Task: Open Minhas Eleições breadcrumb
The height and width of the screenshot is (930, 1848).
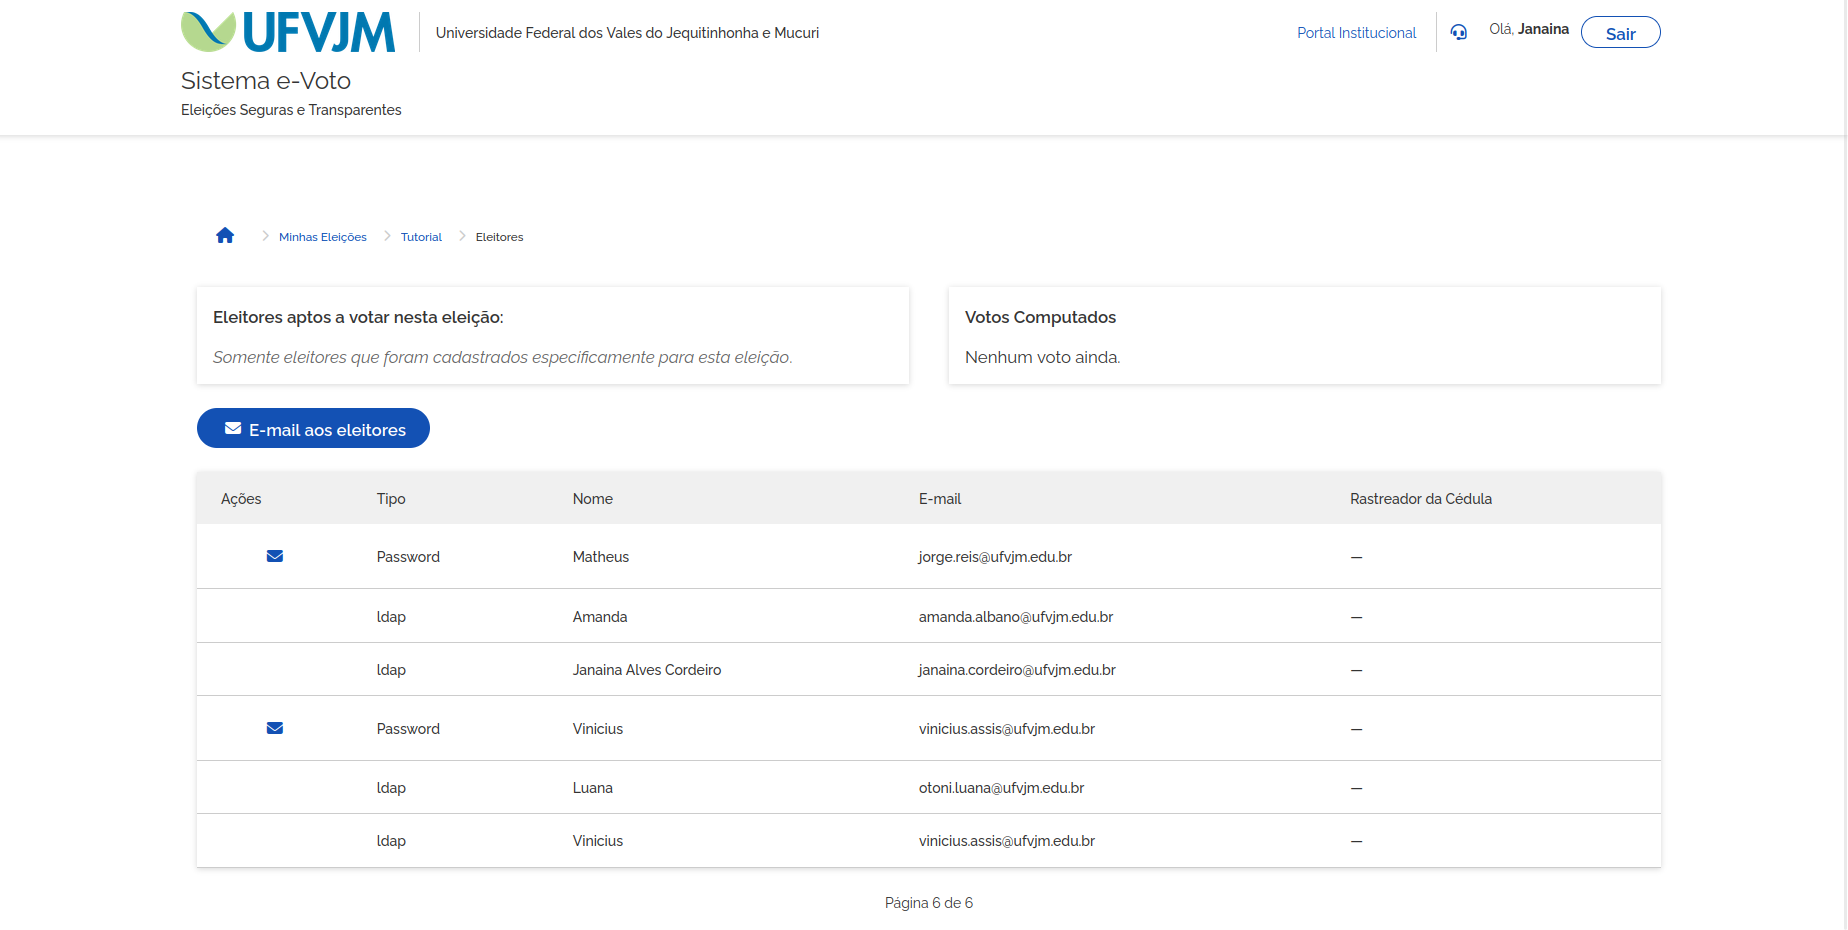Action: pyautogui.click(x=322, y=237)
